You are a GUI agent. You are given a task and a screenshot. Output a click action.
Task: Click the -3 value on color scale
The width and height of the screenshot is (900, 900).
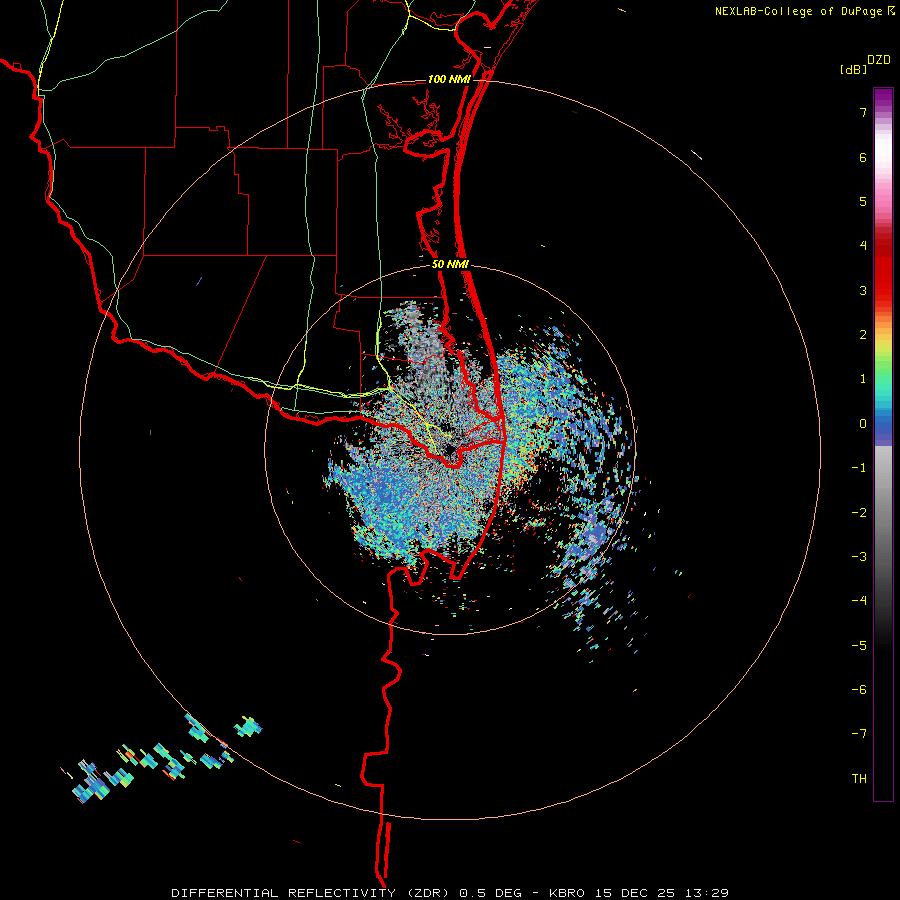[x=859, y=557]
